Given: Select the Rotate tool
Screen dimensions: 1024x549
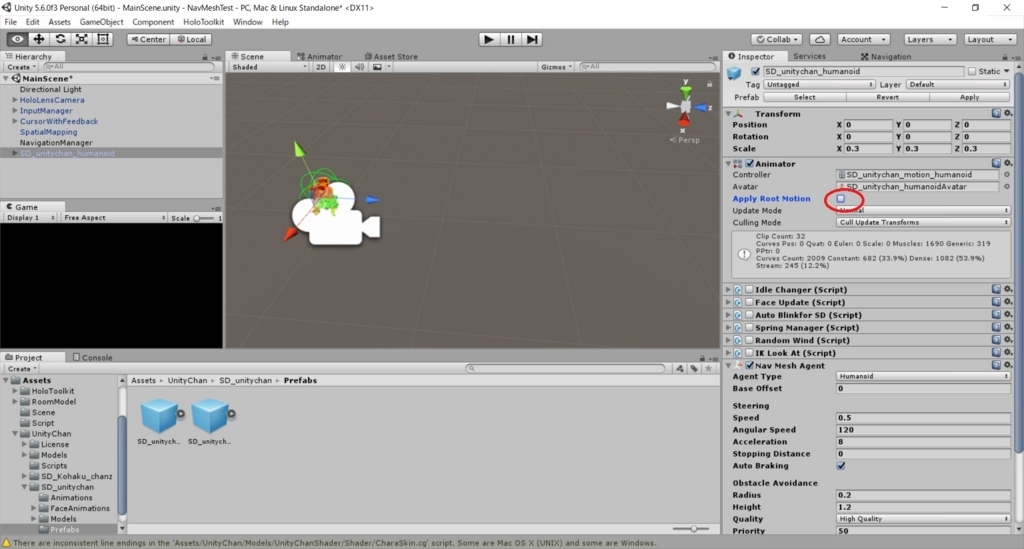Looking at the screenshot, I should 60,39.
